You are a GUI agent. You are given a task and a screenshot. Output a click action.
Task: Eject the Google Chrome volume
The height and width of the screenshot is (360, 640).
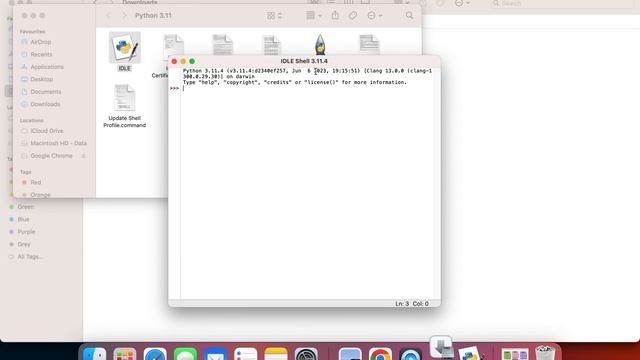click(84, 156)
